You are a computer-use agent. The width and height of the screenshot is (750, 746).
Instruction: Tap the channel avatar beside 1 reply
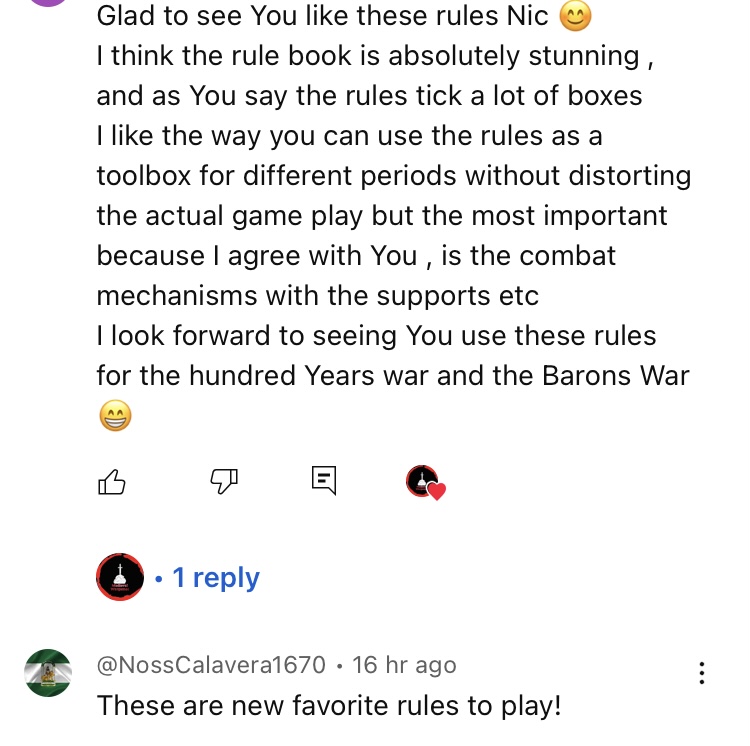click(x=120, y=577)
